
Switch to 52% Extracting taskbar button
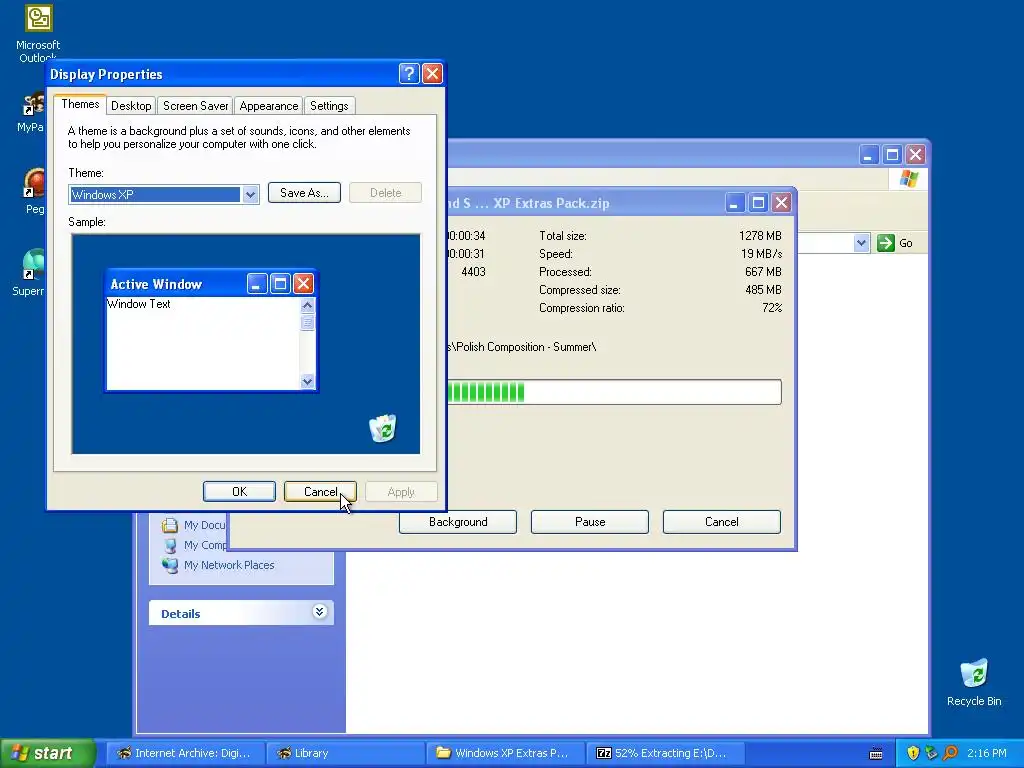(x=665, y=753)
